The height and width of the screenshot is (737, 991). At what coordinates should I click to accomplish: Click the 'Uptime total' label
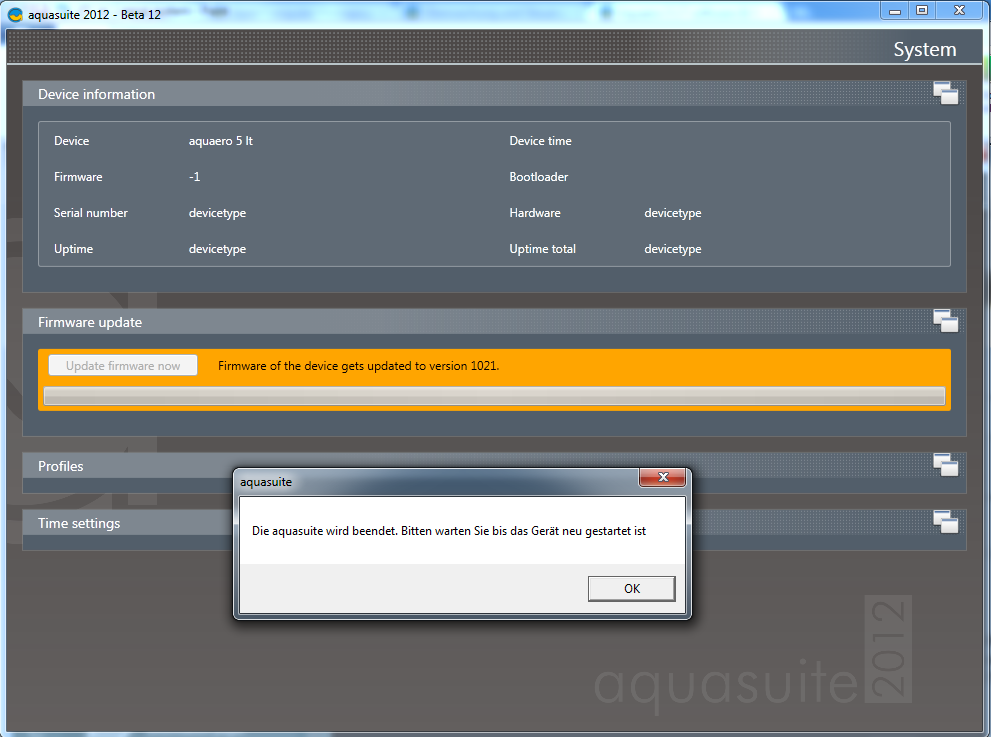tap(542, 249)
